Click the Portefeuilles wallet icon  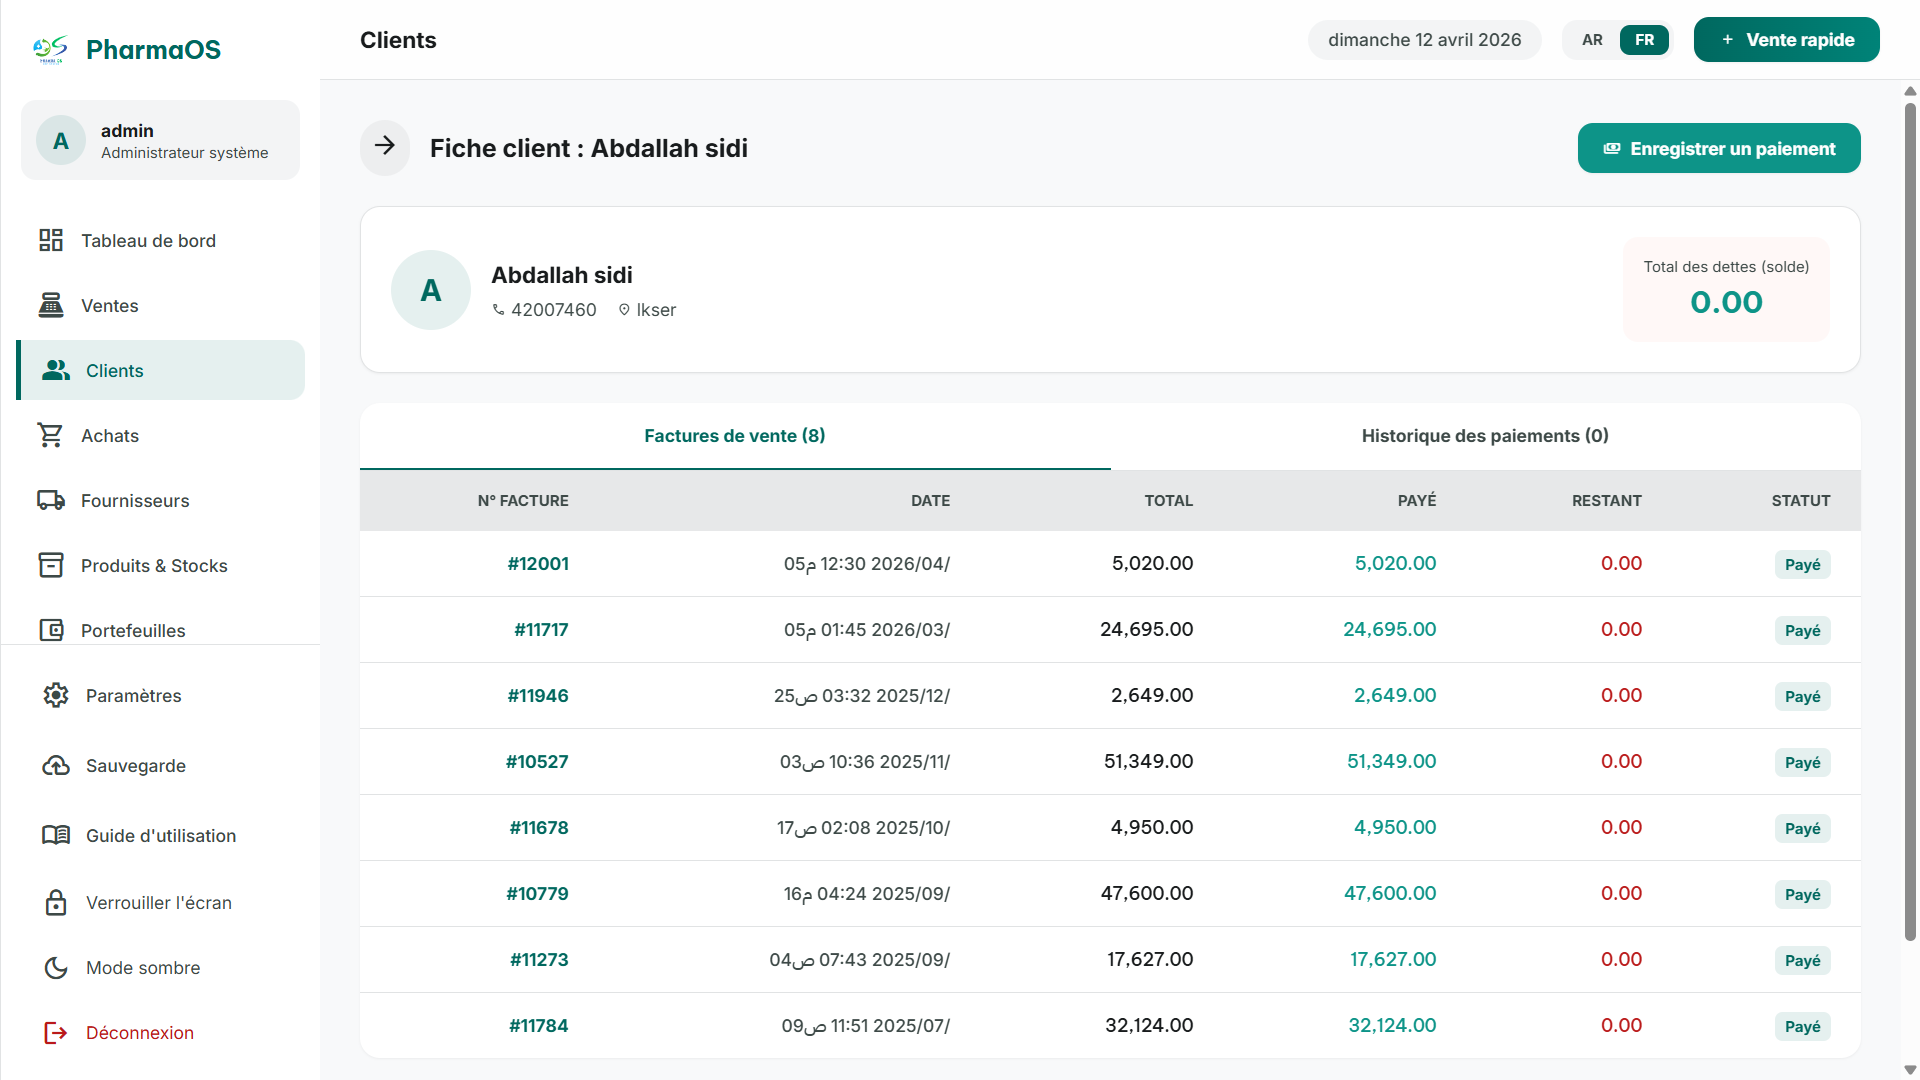pyautogui.click(x=51, y=630)
